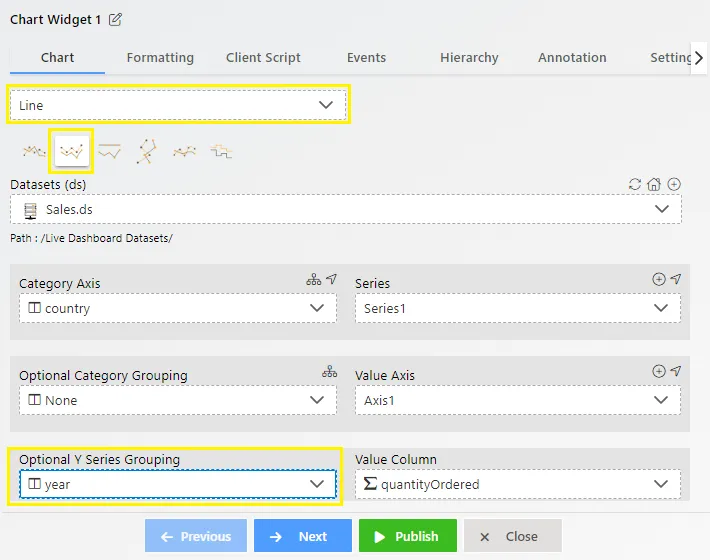The height and width of the screenshot is (560, 710).
Task: Open Optional Y Series Grouping year dropdown
Action: (178, 484)
